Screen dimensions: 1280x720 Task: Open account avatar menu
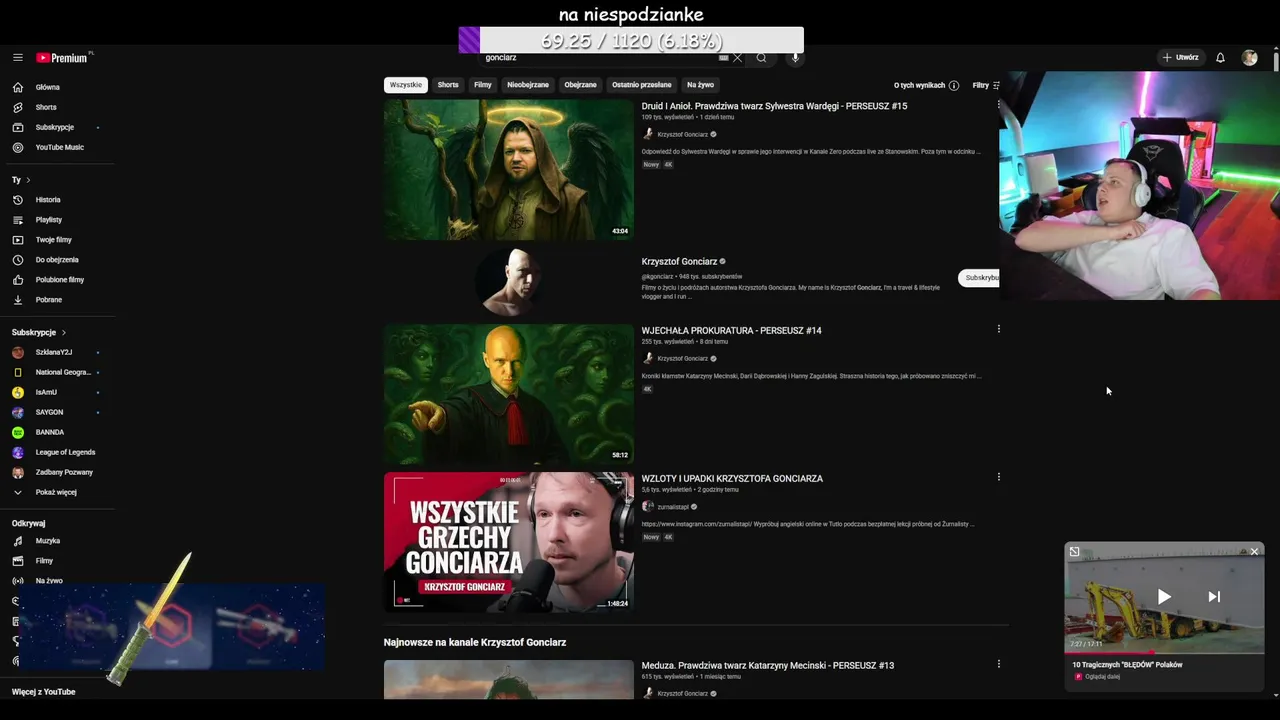tap(1249, 58)
